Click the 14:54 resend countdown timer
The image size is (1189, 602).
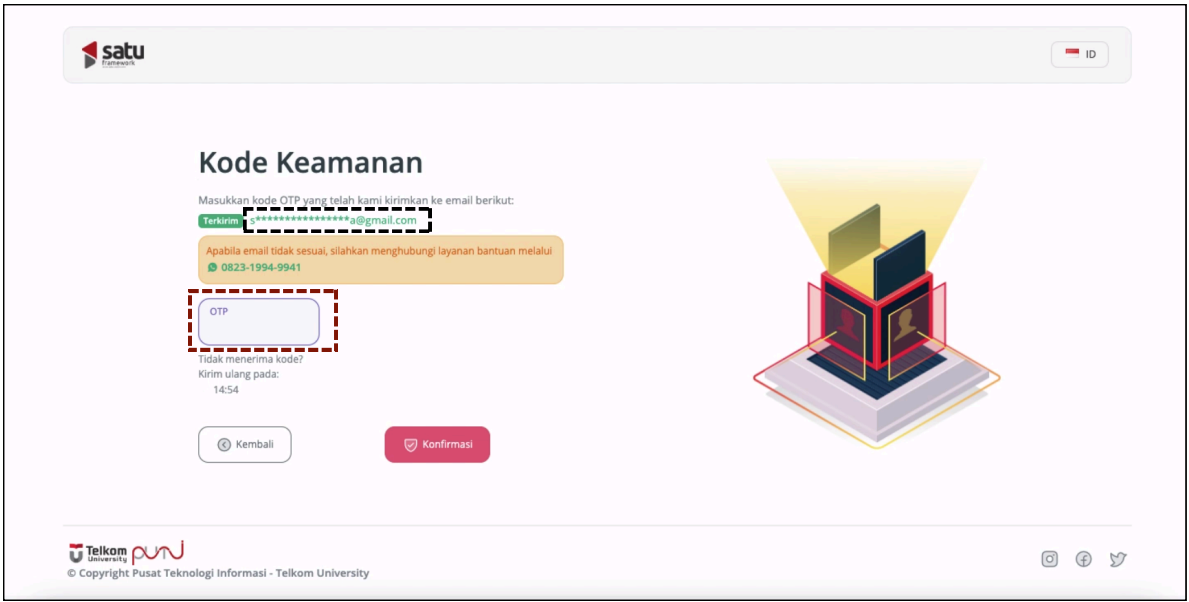pos(225,390)
